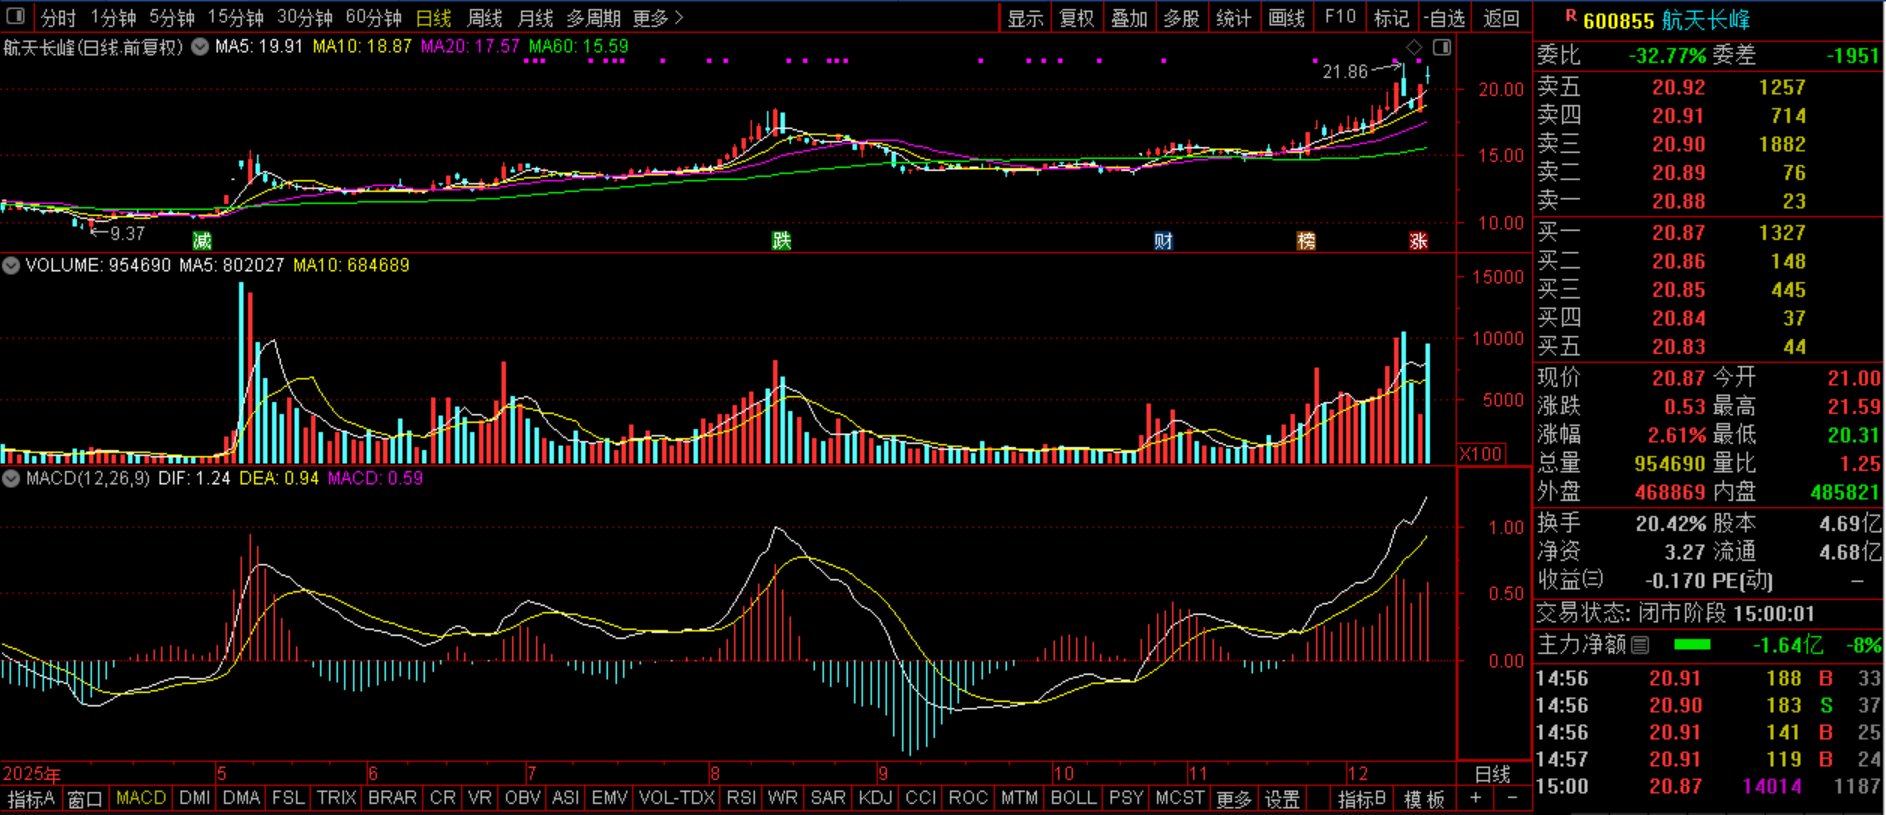Open the 主力净额 detail list icon
The height and width of the screenshot is (815, 1886).
[x=1640, y=645]
